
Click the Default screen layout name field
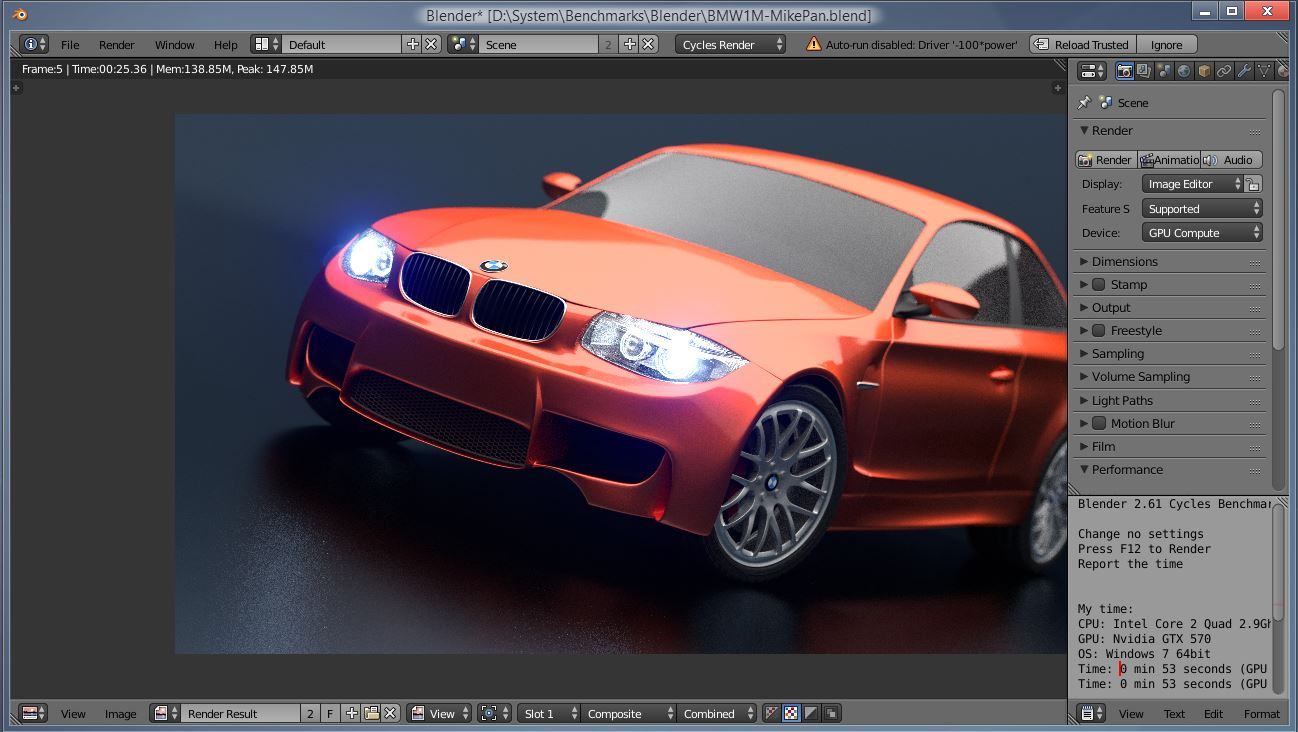[341, 44]
